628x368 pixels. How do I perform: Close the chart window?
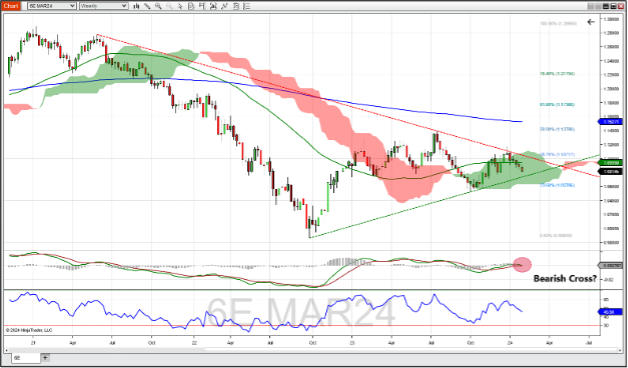pyautogui.click(x=621, y=6)
